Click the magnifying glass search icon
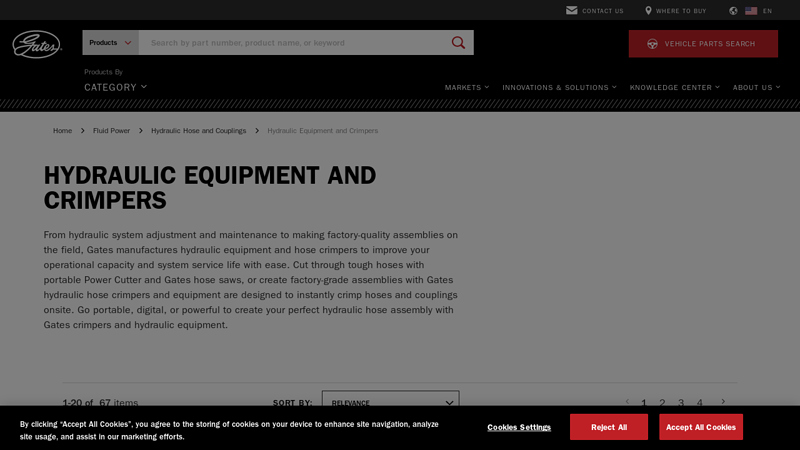Image resolution: width=800 pixels, height=450 pixels. coord(458,43)
